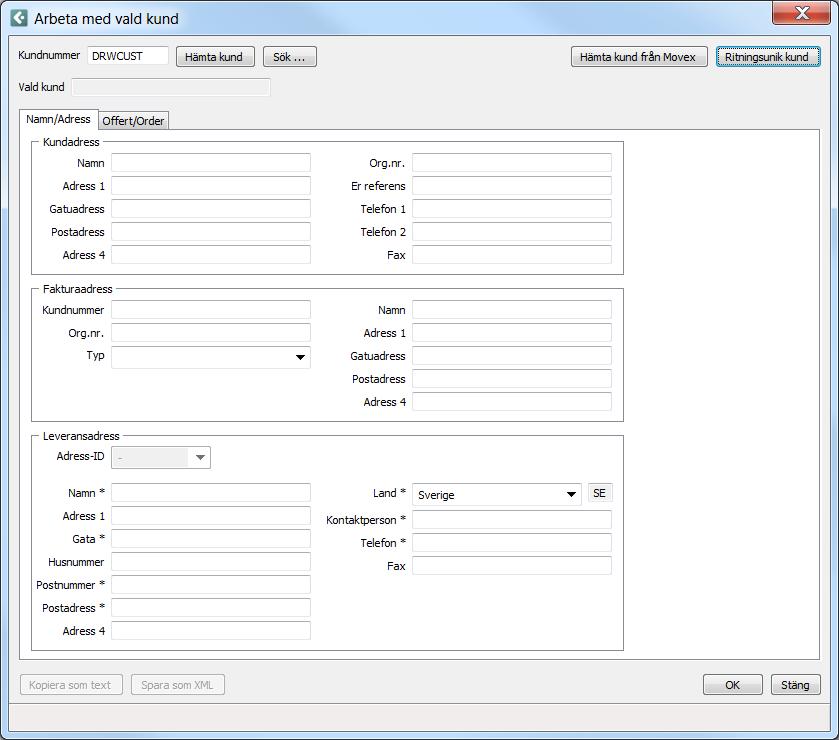This screenshot has width=839, height=740.
Task: Click the Kontaktperson * input field
Action: (x=512, y=520)
